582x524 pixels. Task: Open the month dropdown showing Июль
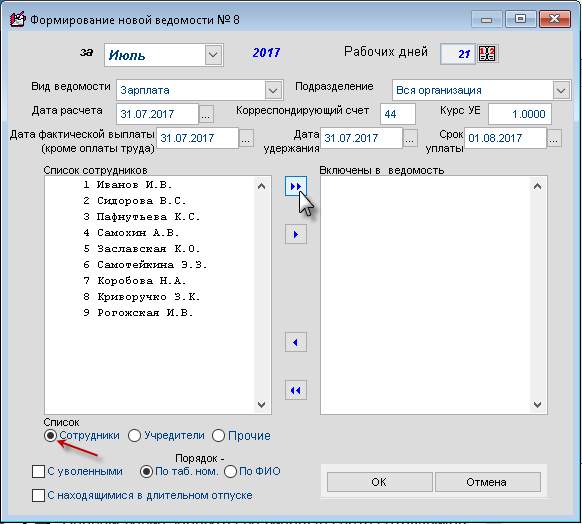tap(213, 55)
